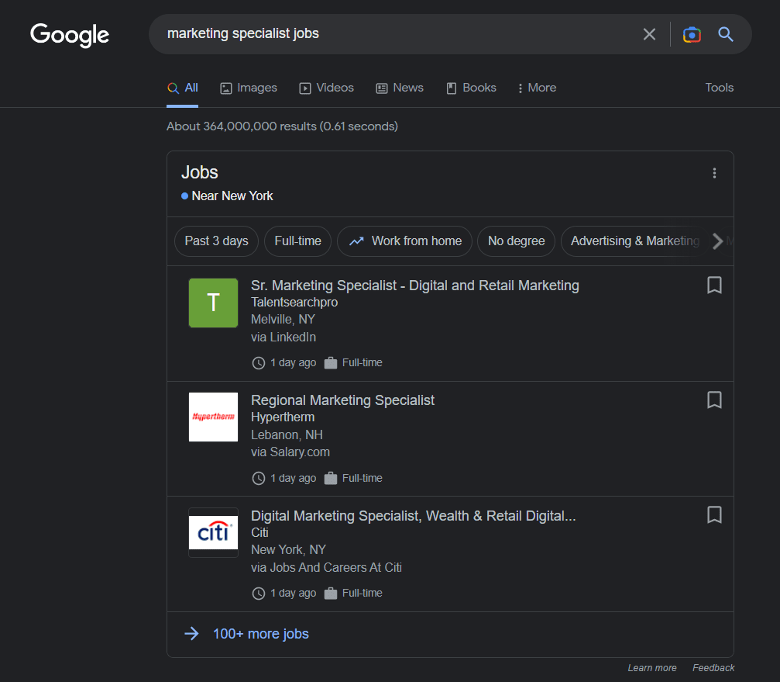Switch to the Images tab

tap(248, 88)
